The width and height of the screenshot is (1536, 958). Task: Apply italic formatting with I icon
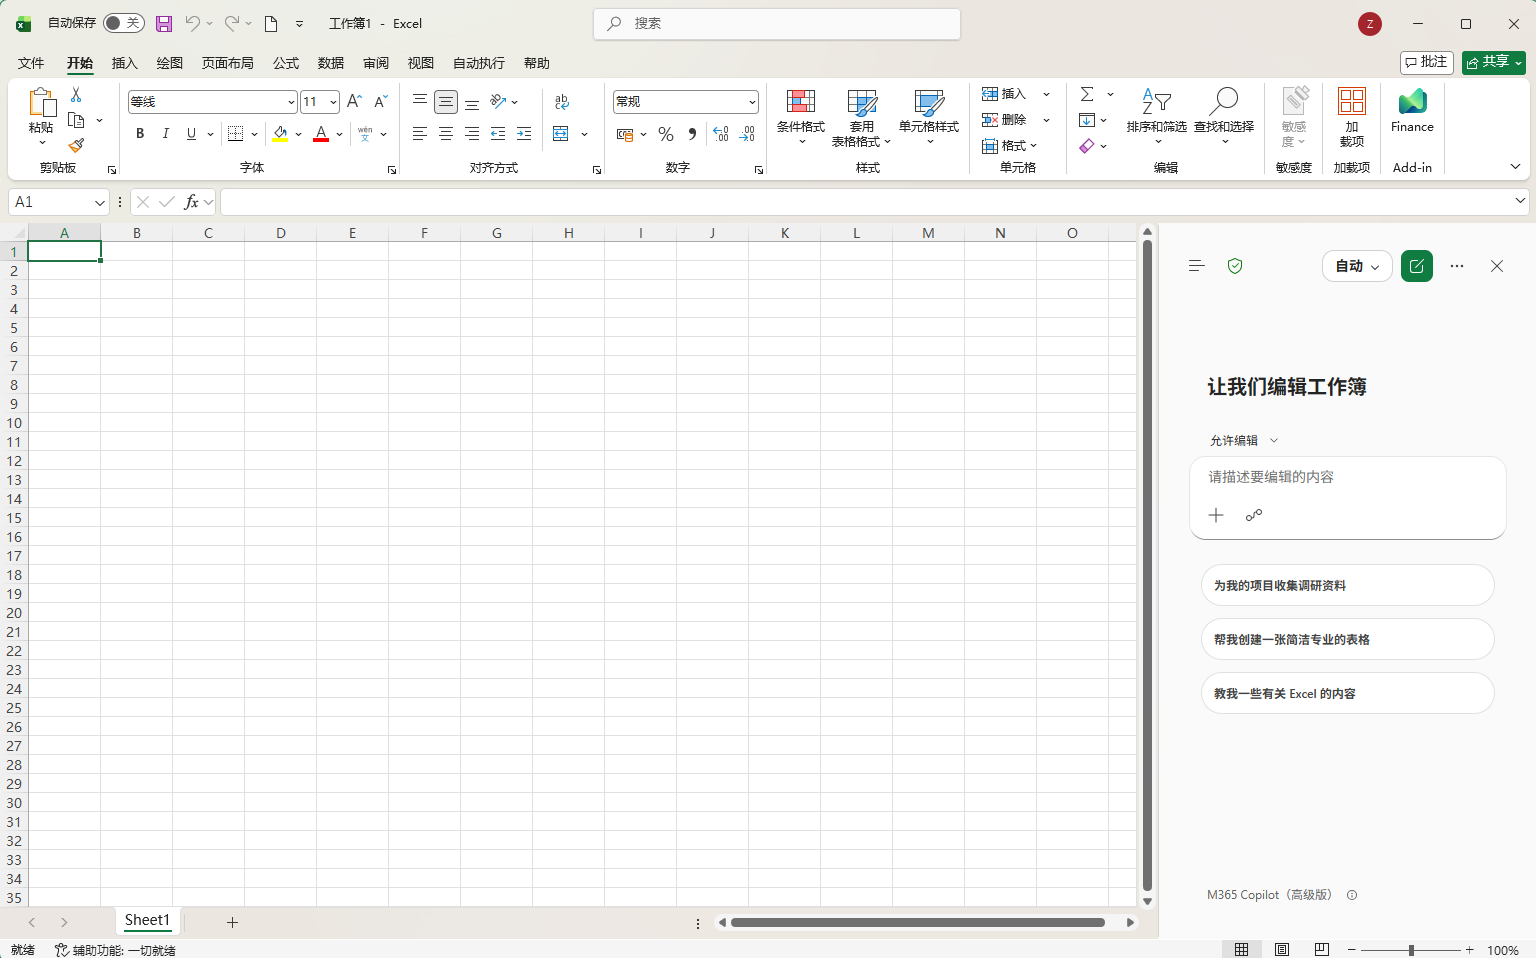point(166,134)
